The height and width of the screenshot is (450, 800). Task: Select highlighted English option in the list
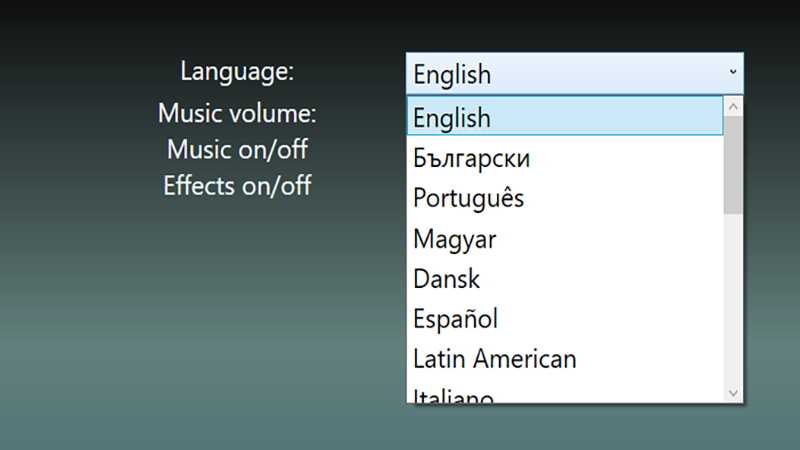pyautogui.click(x=564, y=117)
